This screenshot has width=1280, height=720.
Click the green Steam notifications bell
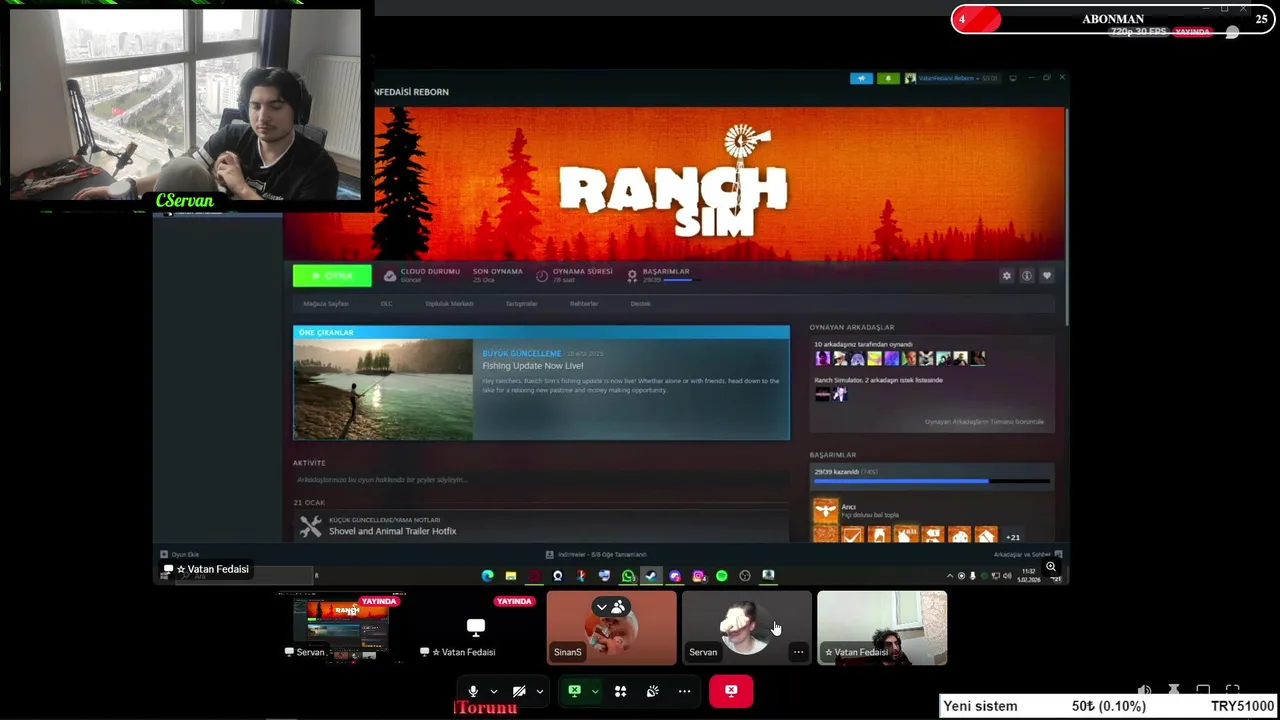click(x=888, y=78)
